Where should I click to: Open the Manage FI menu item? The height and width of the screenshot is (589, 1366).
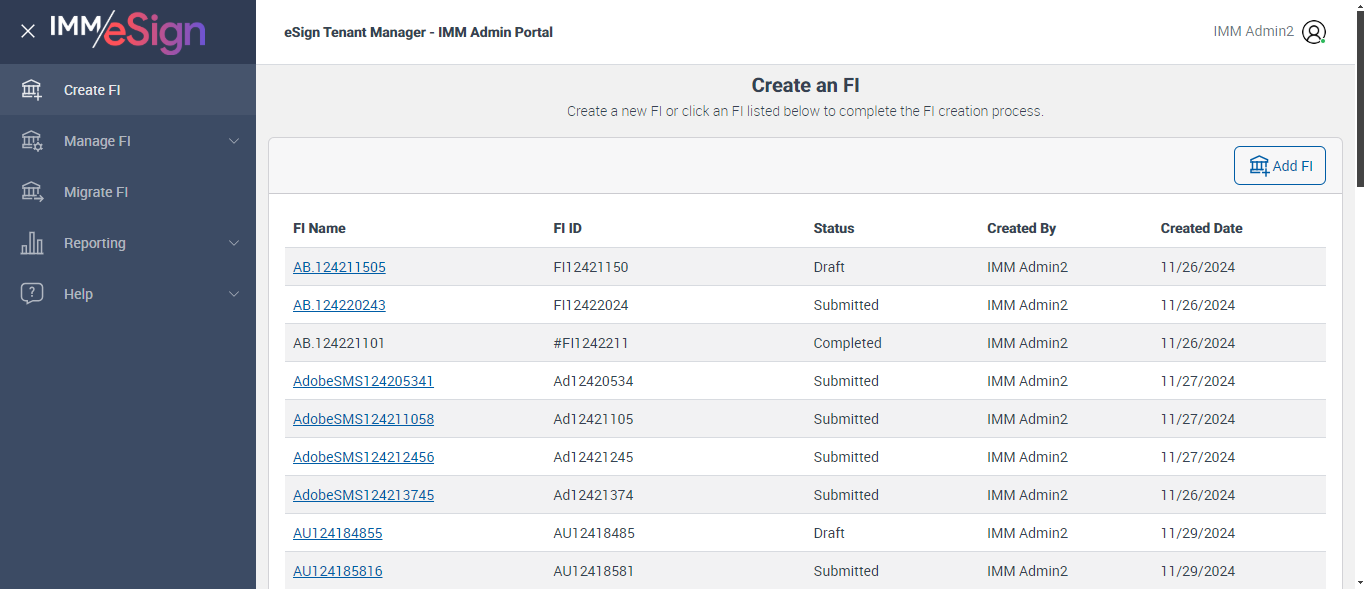(128, 141)
